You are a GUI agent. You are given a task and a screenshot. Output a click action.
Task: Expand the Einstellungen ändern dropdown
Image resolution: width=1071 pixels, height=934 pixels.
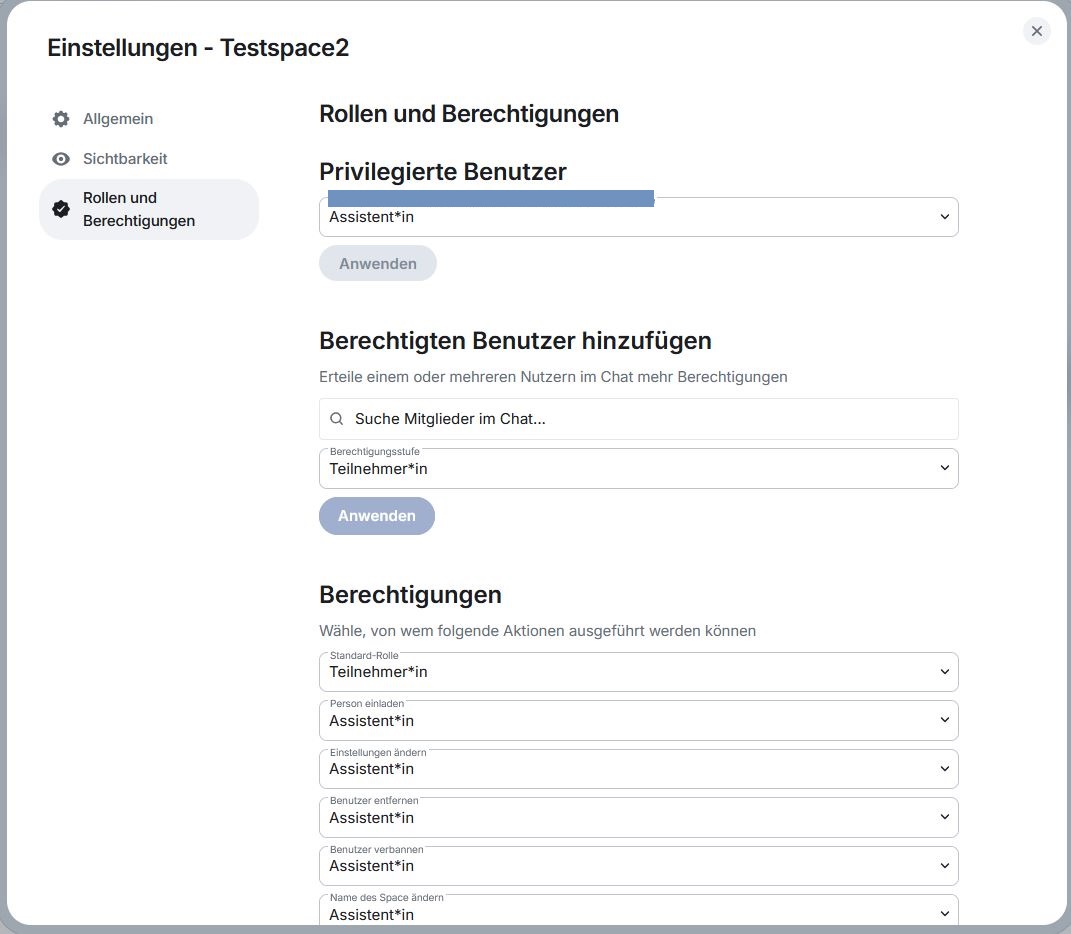click(638, 769)
